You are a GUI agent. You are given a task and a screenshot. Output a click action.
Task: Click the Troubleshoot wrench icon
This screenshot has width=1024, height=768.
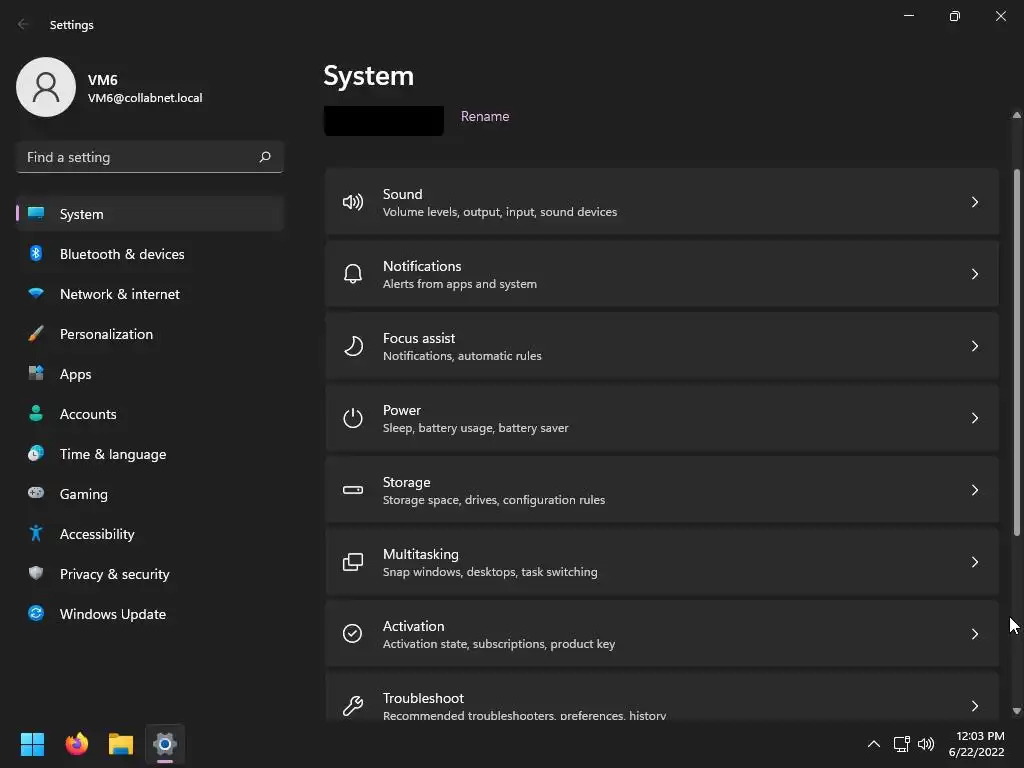tap(352, 705)
